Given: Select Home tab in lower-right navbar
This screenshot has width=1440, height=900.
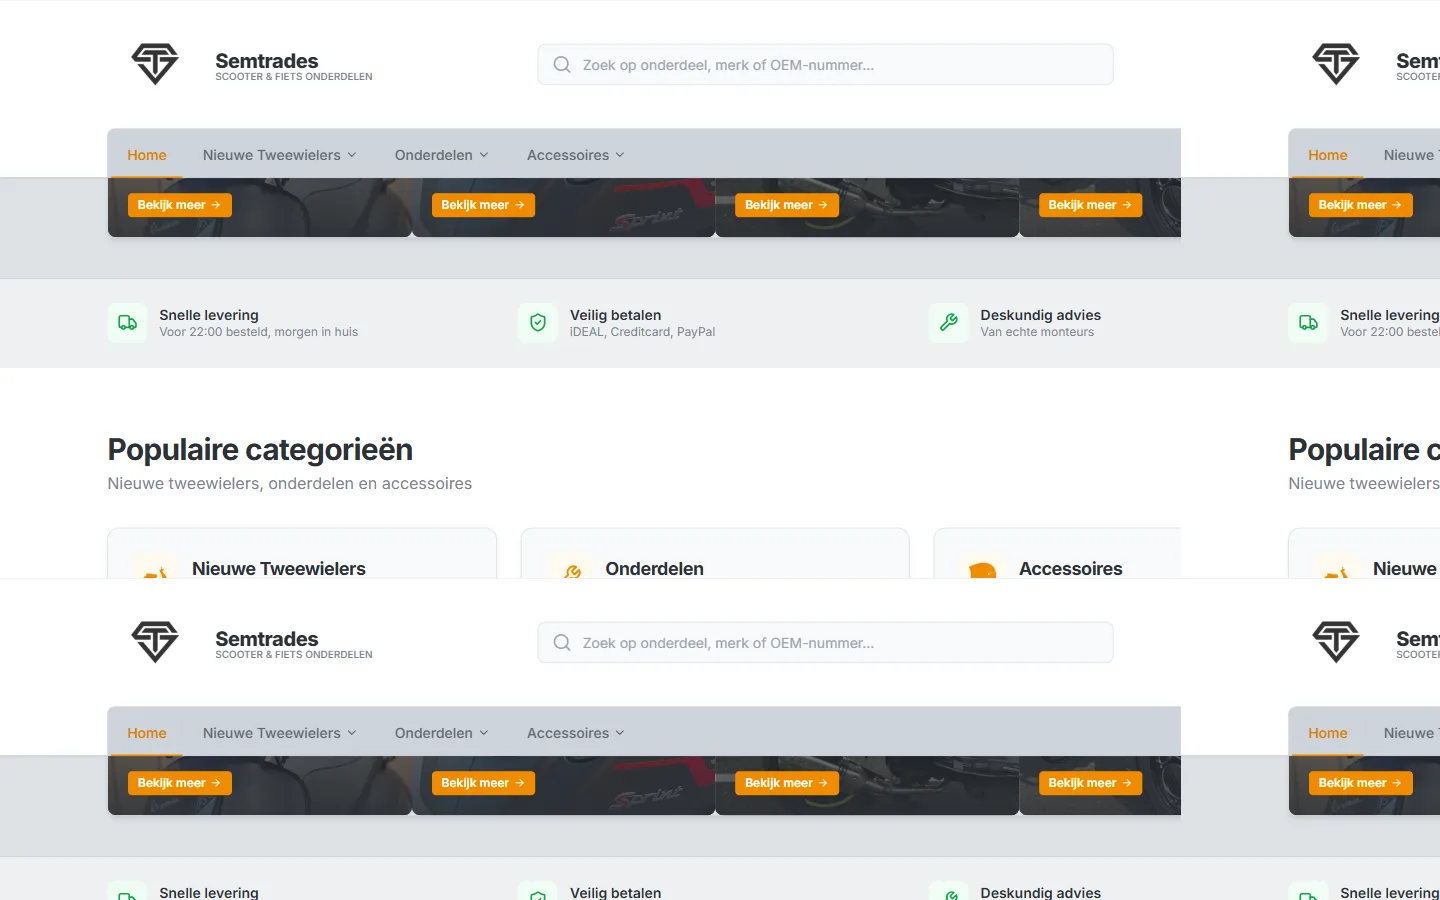Looking at the screenshot, I should 1328,733.
